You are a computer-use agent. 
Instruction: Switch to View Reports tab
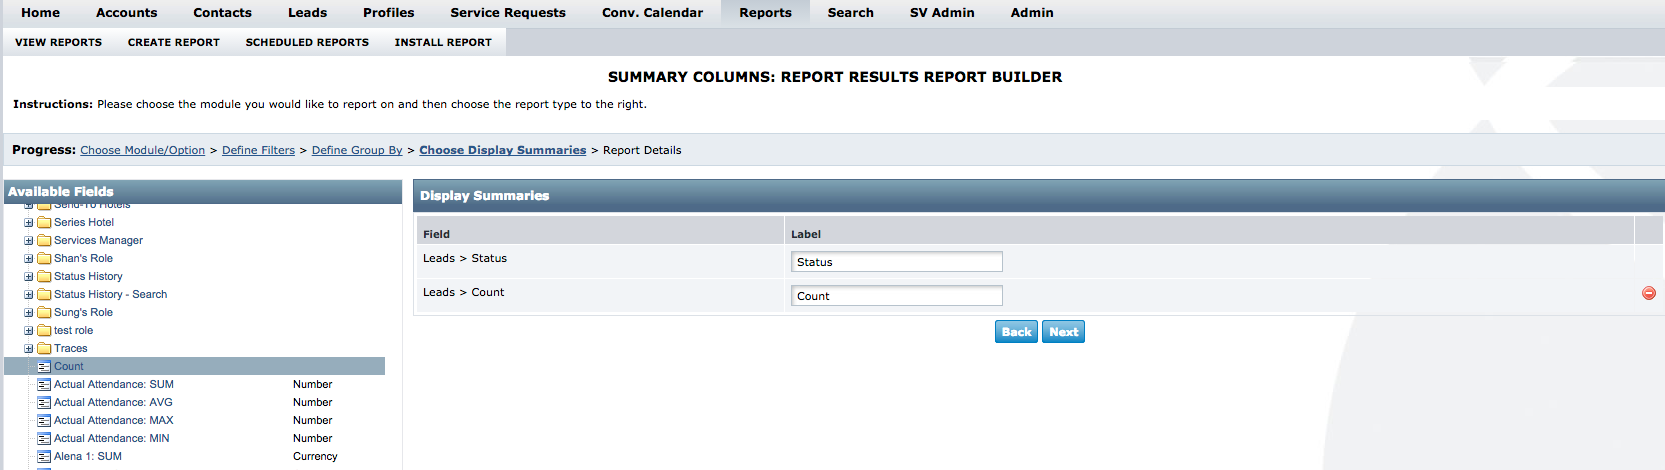pyautogui.click(x=58, y=42)
